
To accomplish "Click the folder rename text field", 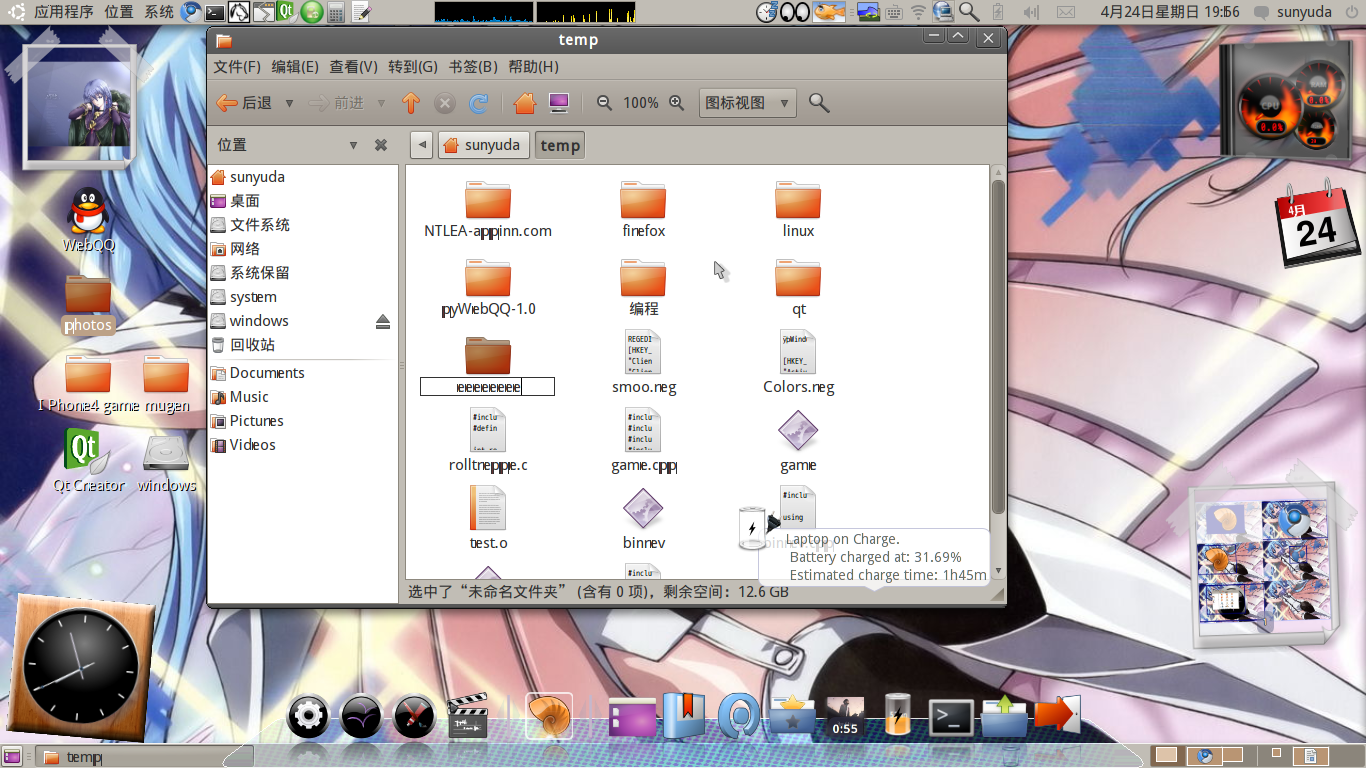I will pos(487,387).
